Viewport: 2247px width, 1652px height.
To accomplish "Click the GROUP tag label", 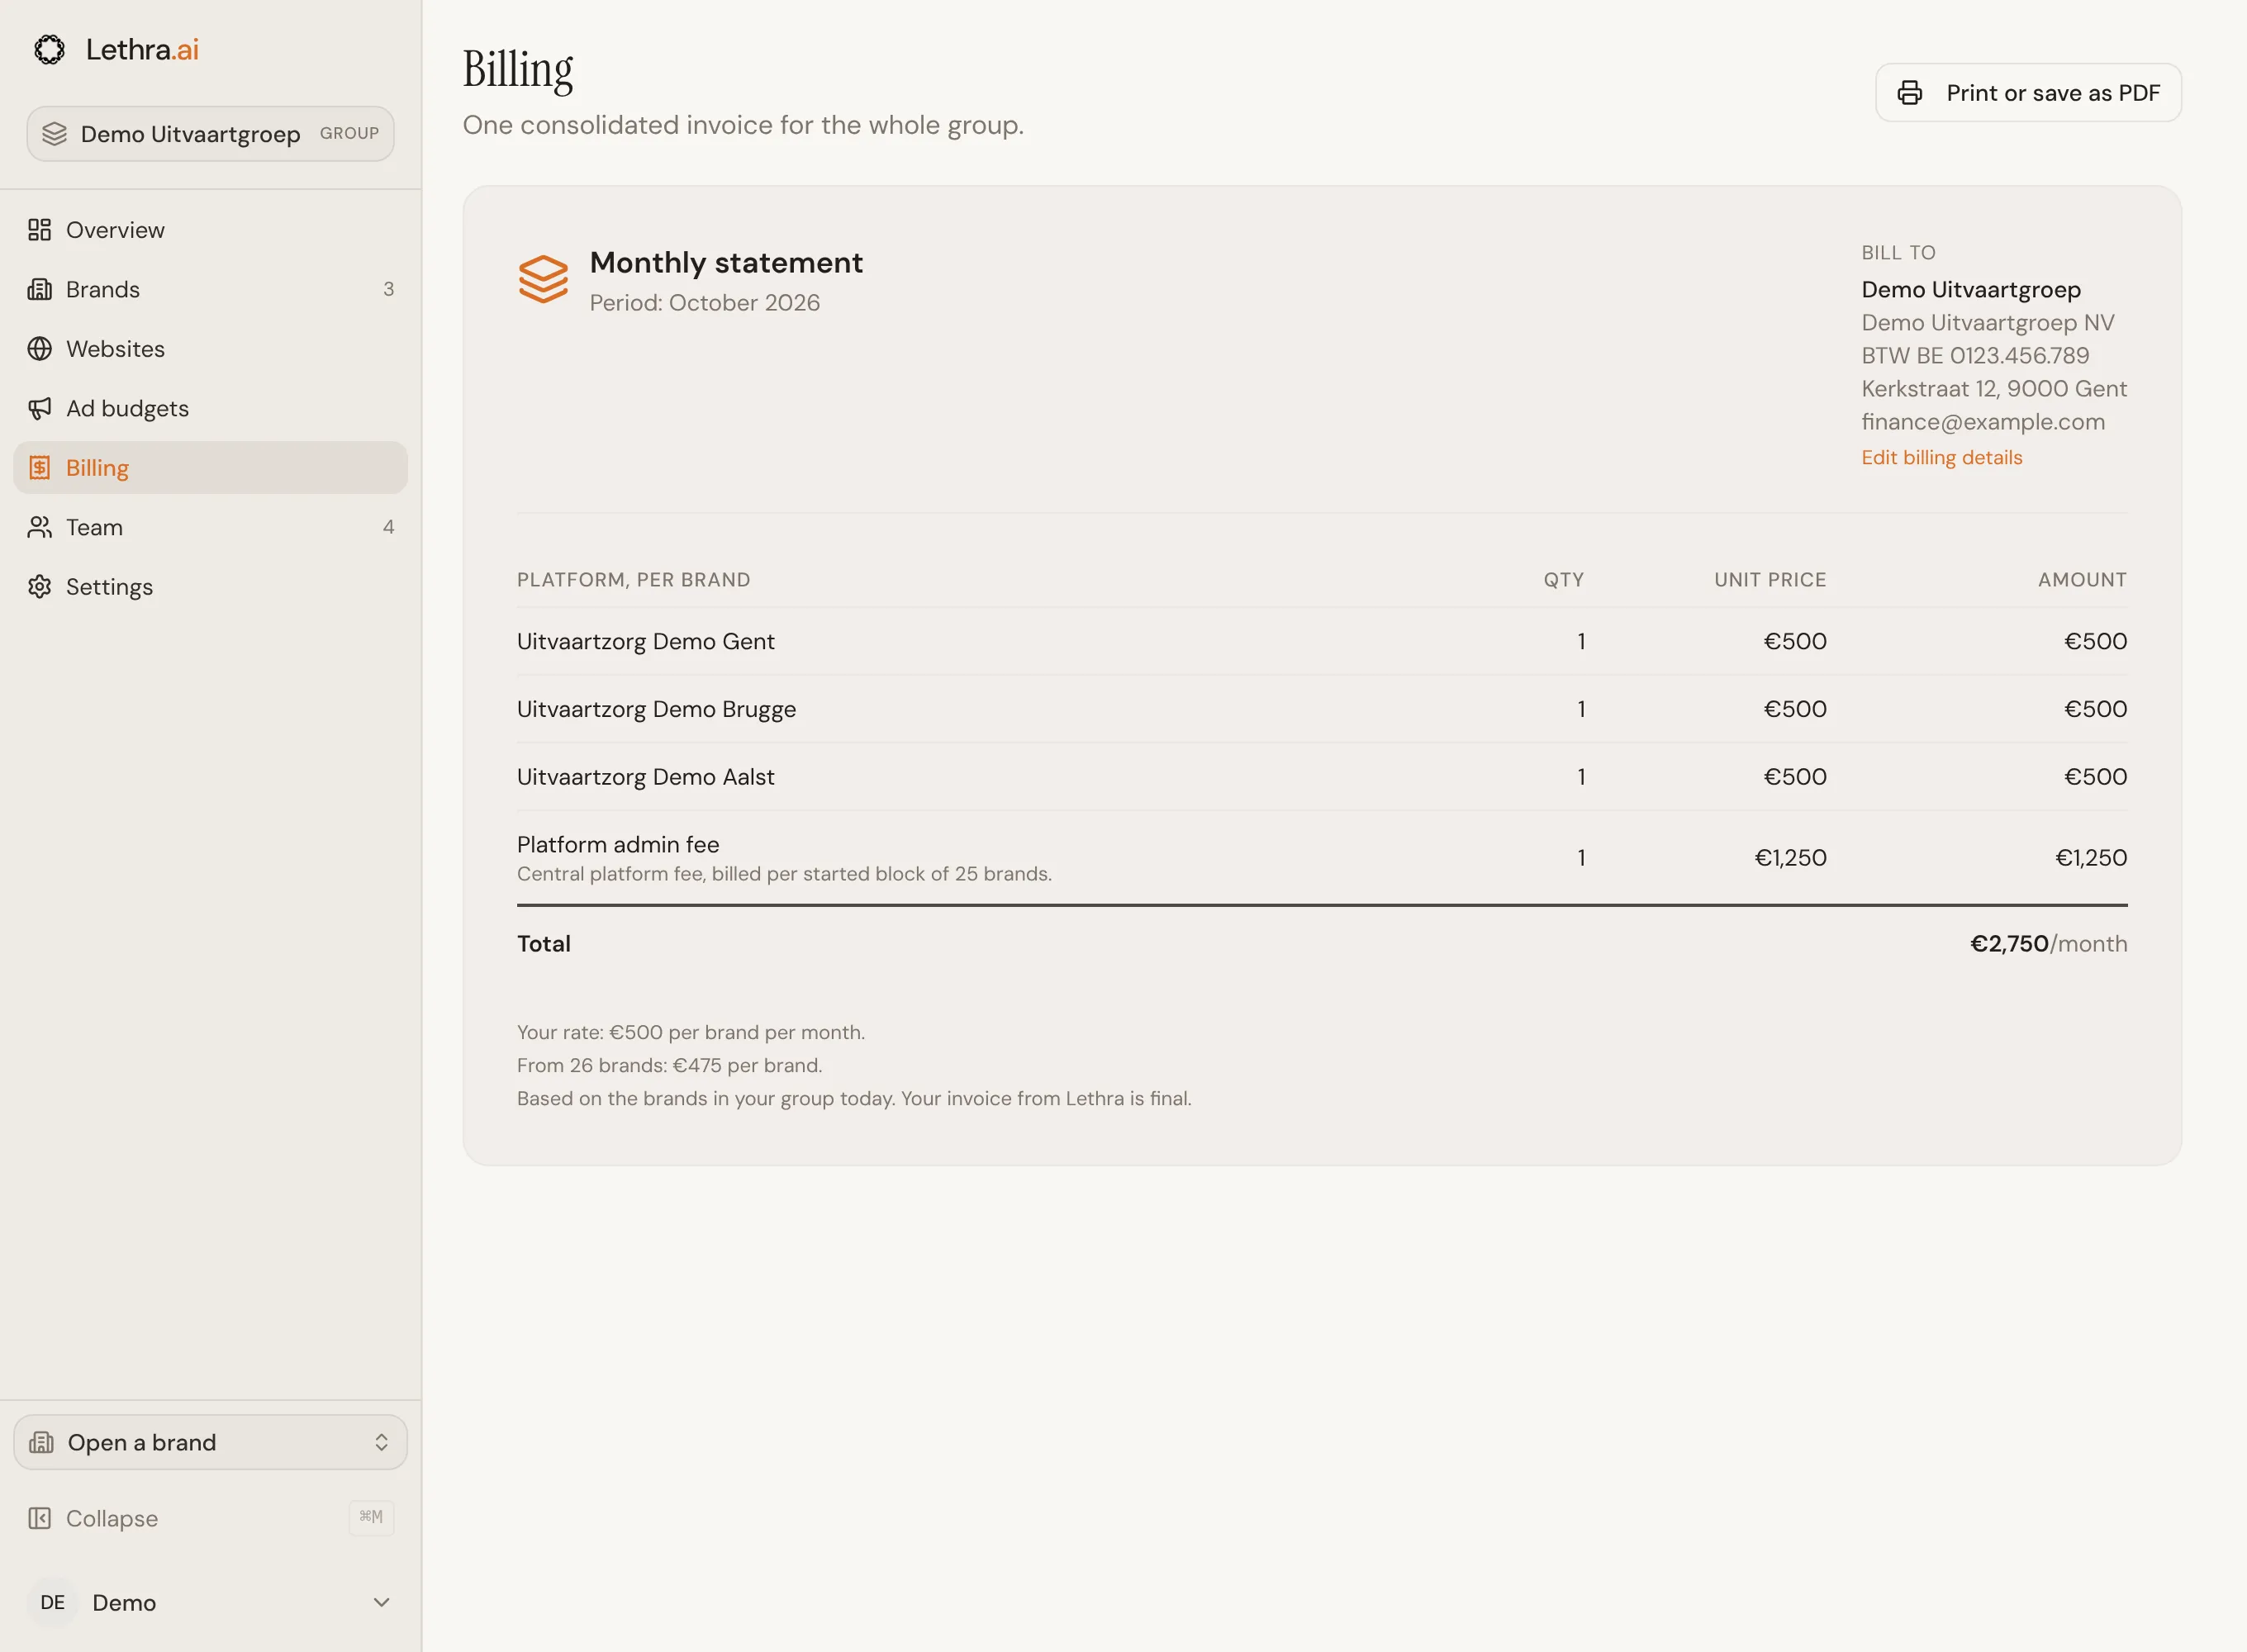I will point(349,133).
